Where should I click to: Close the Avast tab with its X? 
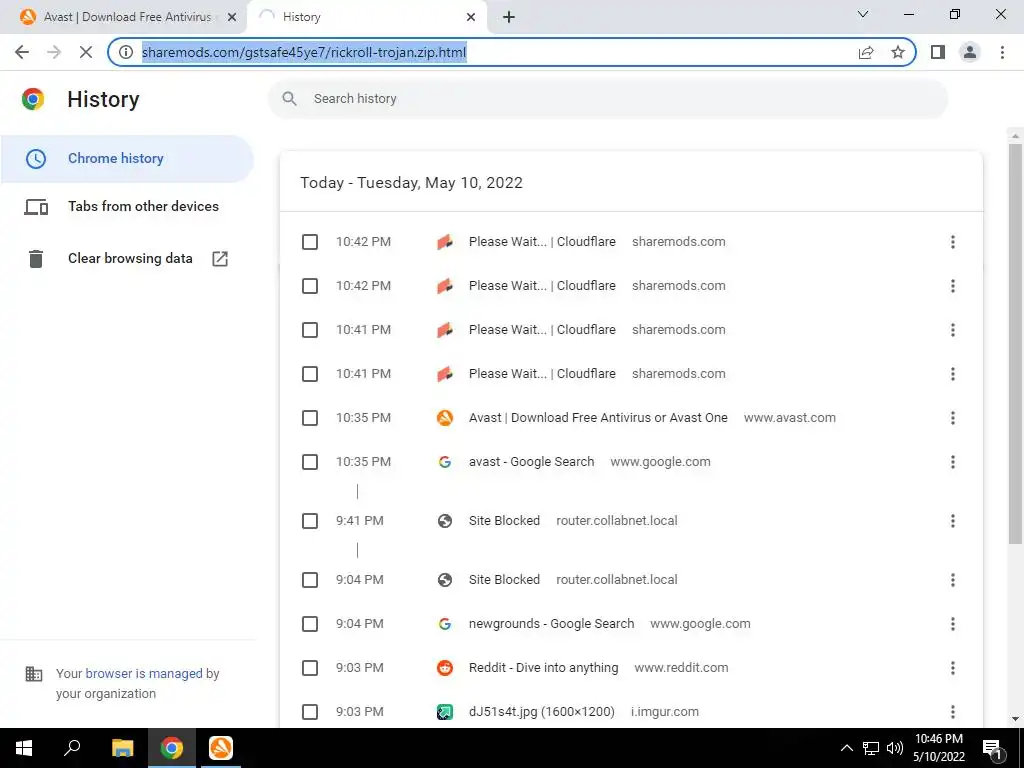pyautogui.click(x=231, y=17)
